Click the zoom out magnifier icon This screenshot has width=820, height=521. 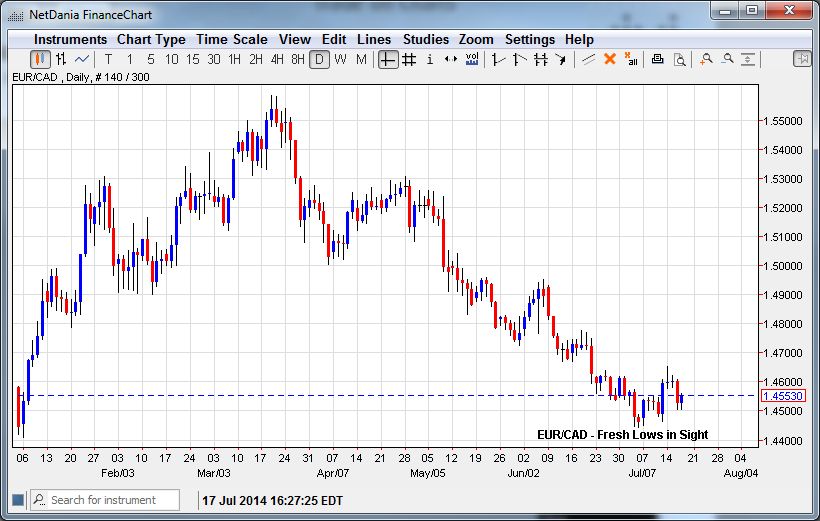click(727, 59)
